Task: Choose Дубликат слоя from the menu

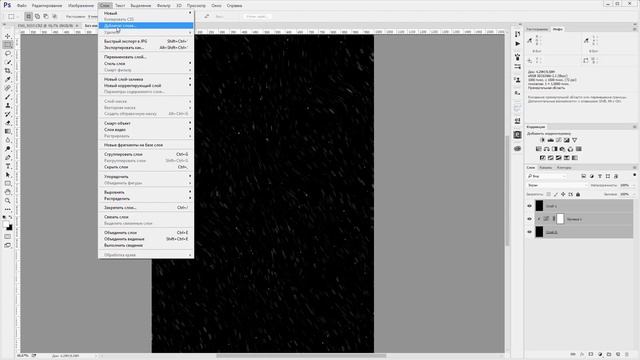Action: pyautogui.click(x=146, y=25)
